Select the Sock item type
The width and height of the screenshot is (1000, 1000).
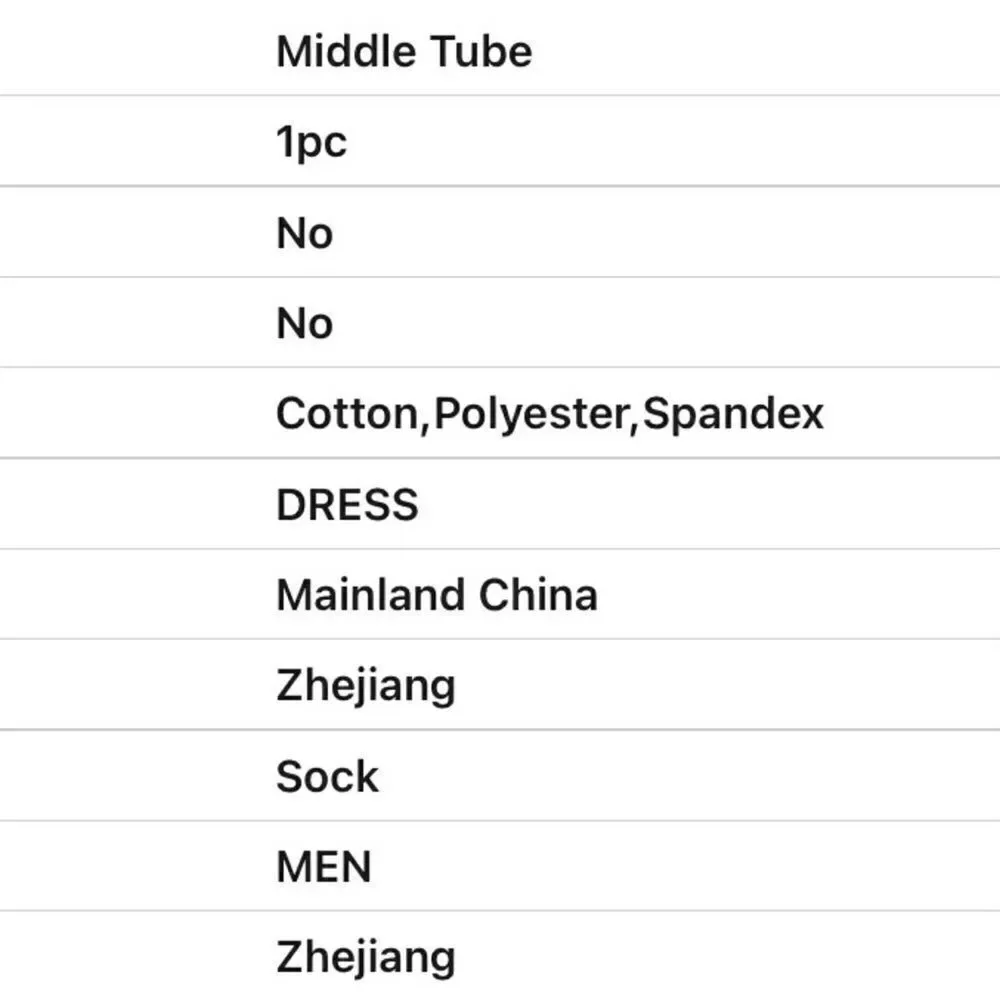[x=328, y=777]
